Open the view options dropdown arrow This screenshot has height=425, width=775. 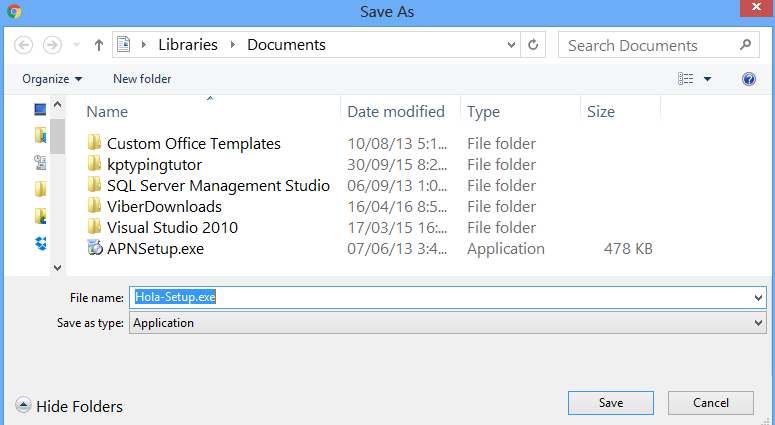pos(707,79)
